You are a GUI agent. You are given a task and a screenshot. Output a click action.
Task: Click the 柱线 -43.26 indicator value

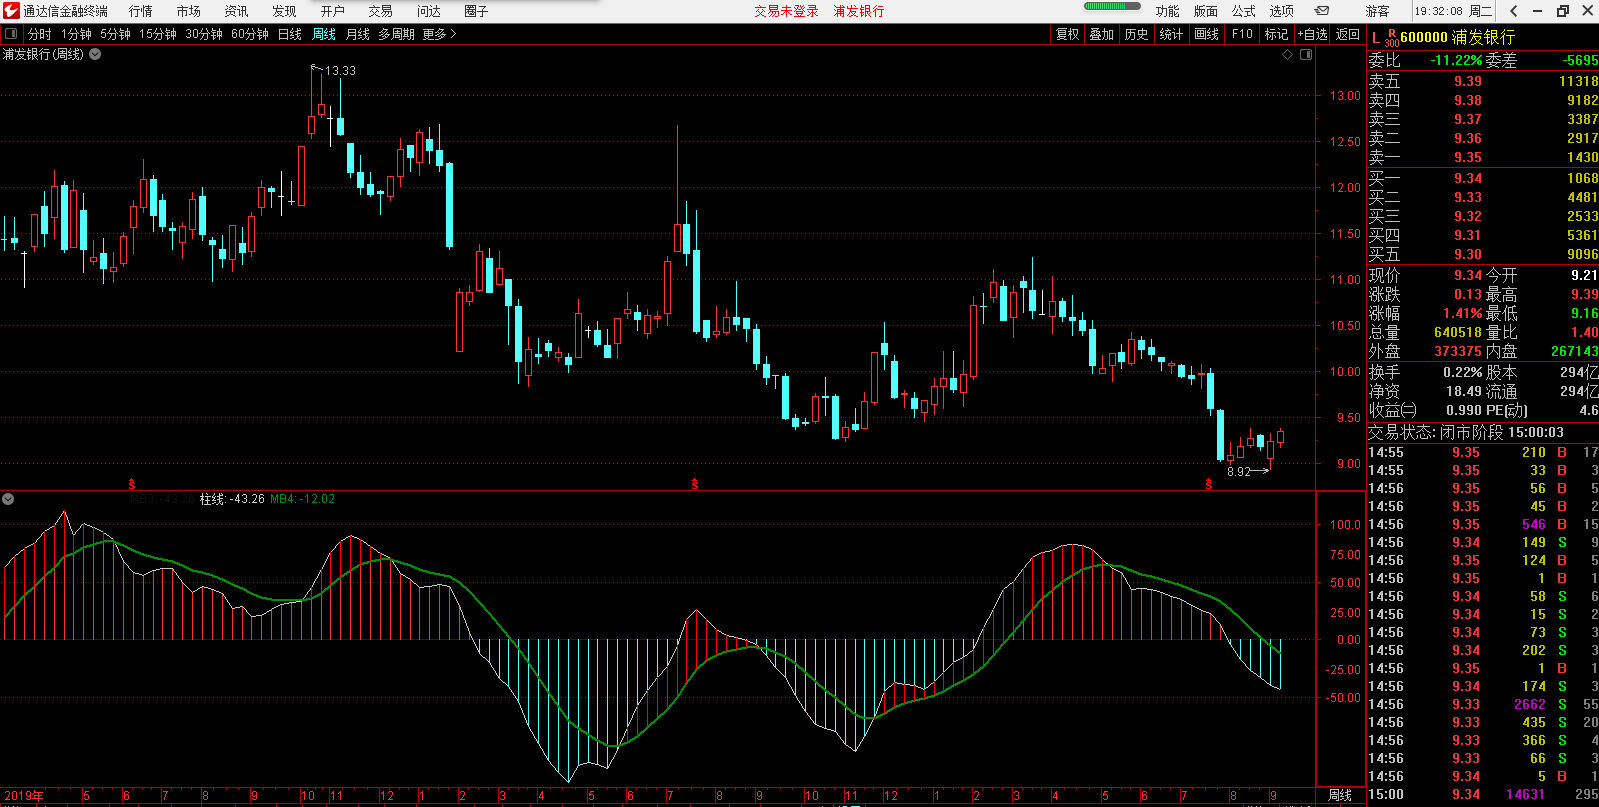[232, 499]
